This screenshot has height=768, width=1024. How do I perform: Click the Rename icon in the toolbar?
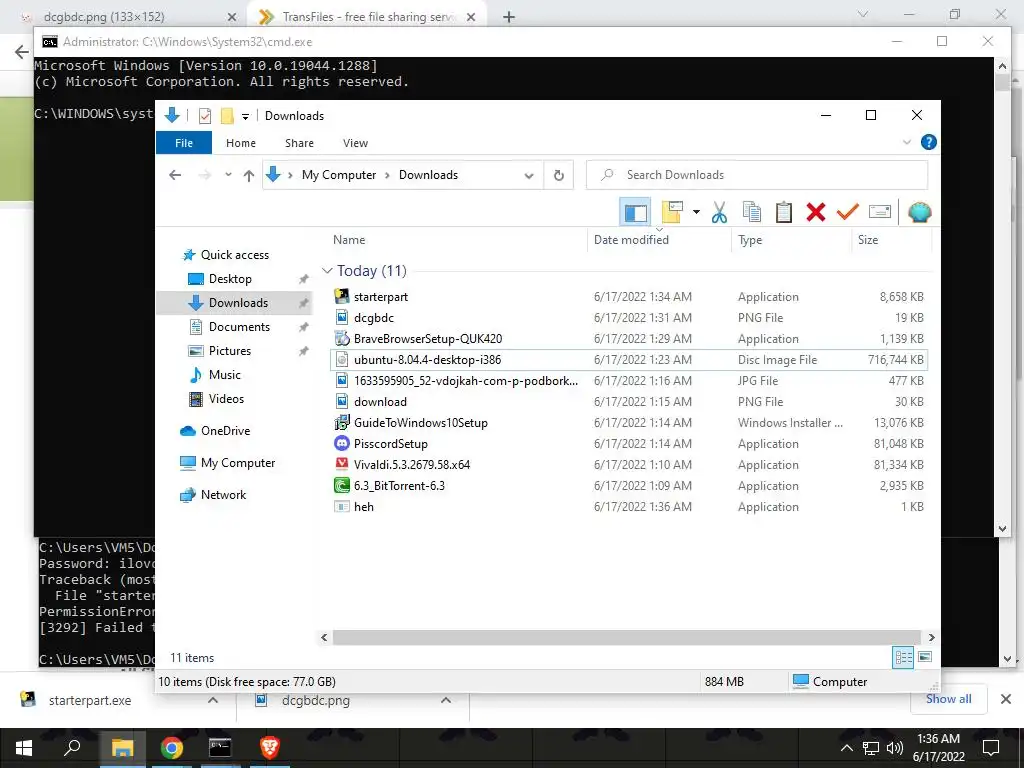[880, 212]
